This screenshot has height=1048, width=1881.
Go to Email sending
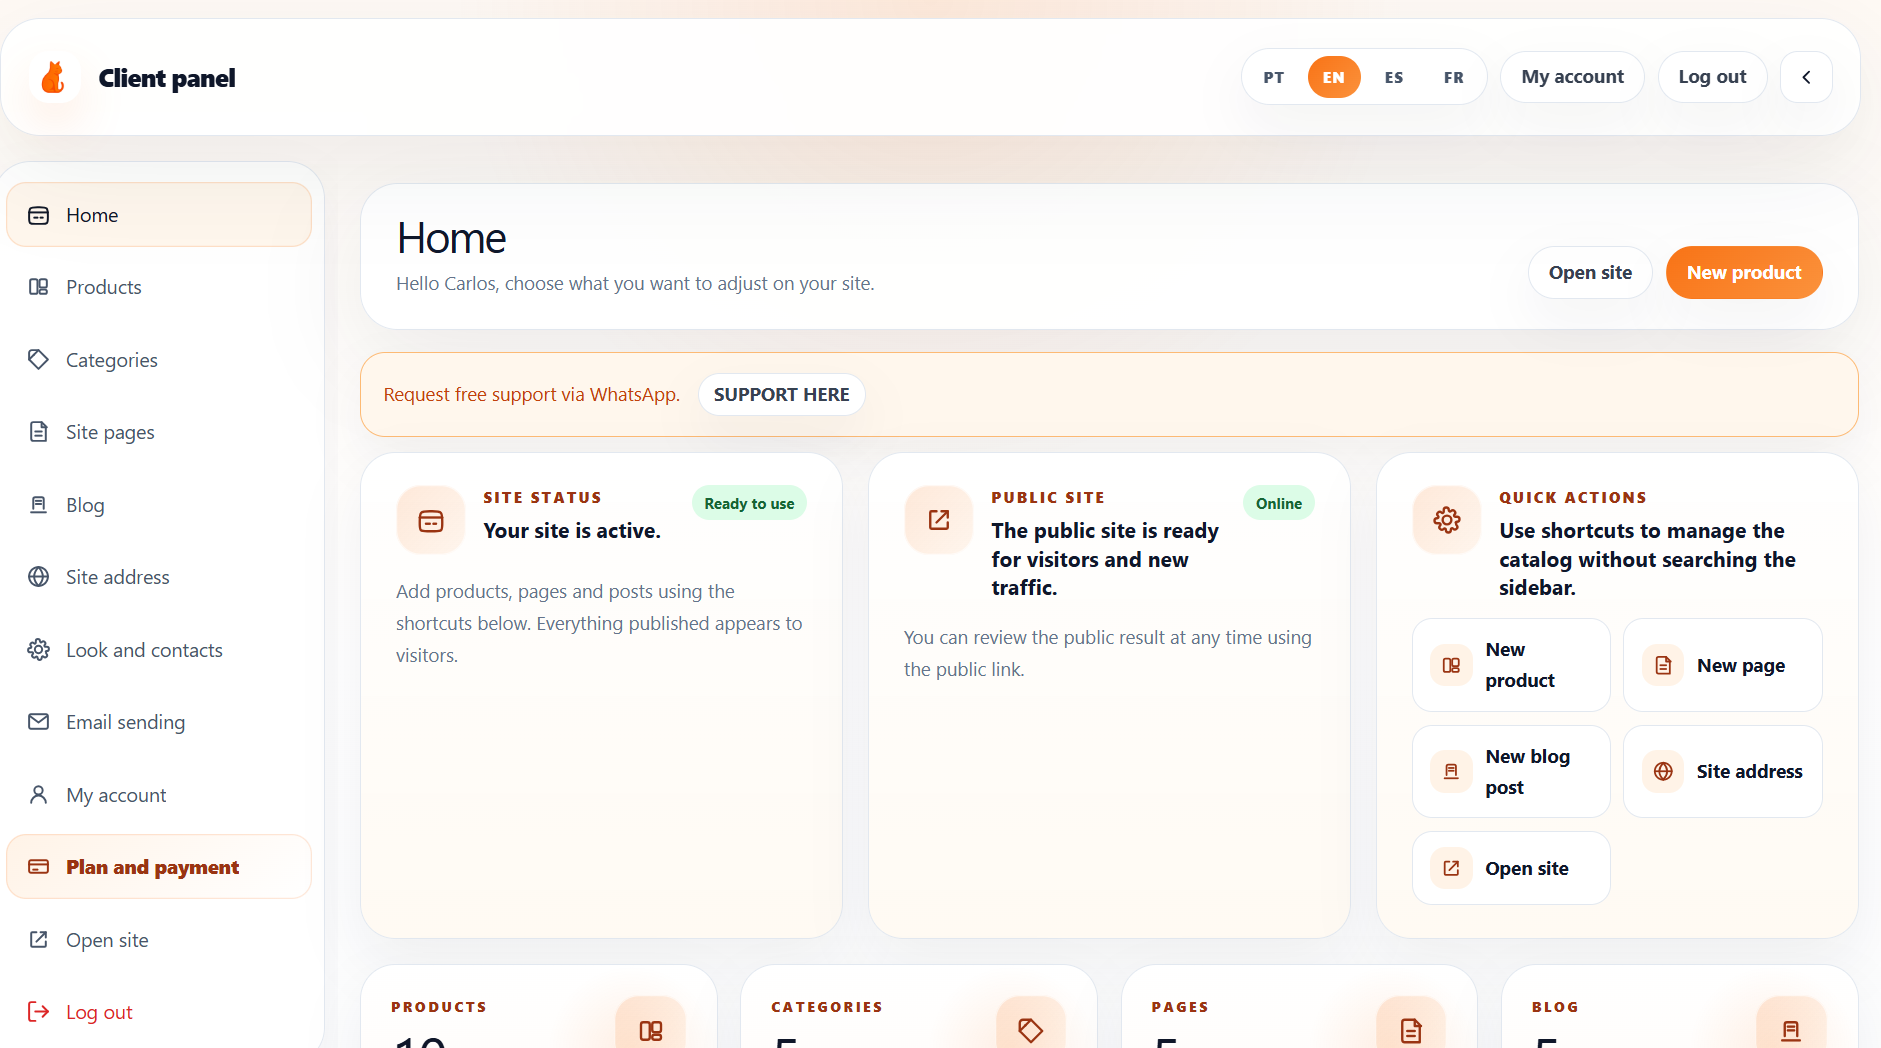159,722
